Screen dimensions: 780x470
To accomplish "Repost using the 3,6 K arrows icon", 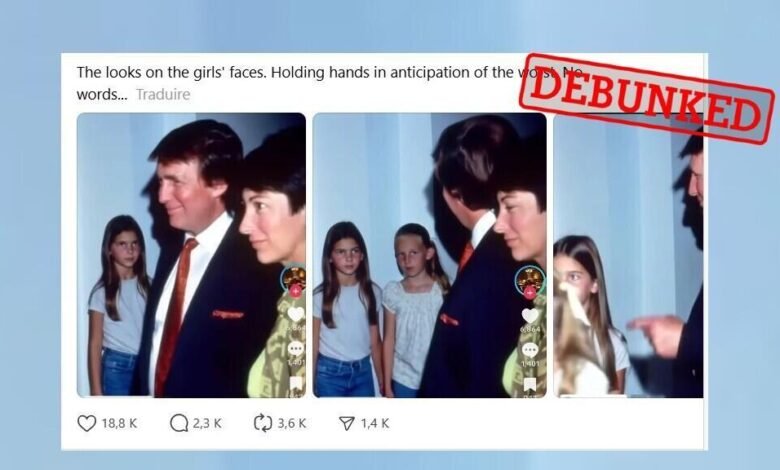I will 263,423.
